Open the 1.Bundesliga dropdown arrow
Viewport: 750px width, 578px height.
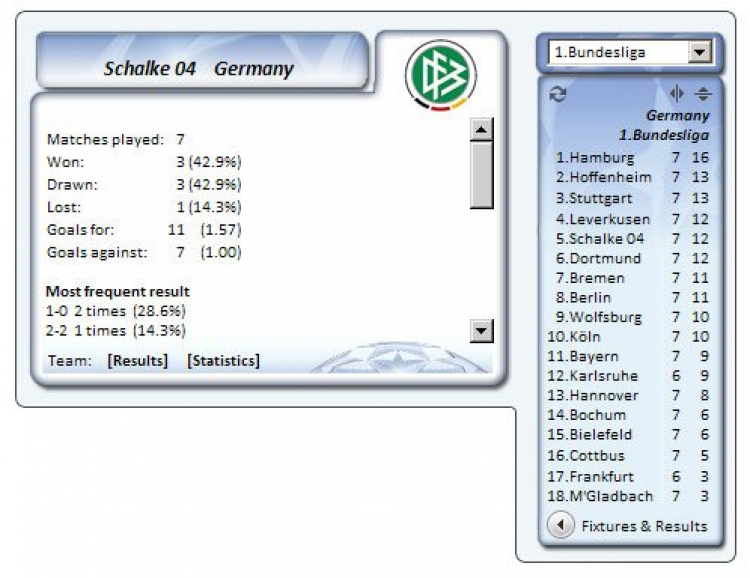tap(700, 52)
